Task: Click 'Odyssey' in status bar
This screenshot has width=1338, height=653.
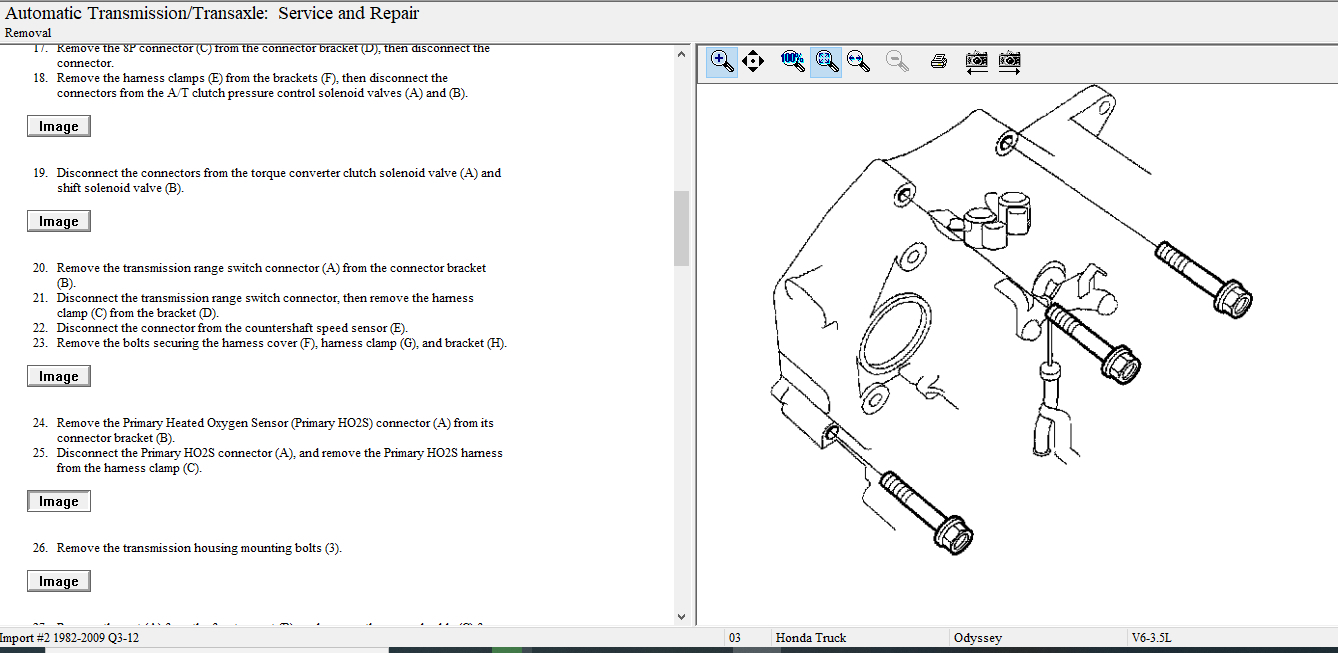Action: 978,637
